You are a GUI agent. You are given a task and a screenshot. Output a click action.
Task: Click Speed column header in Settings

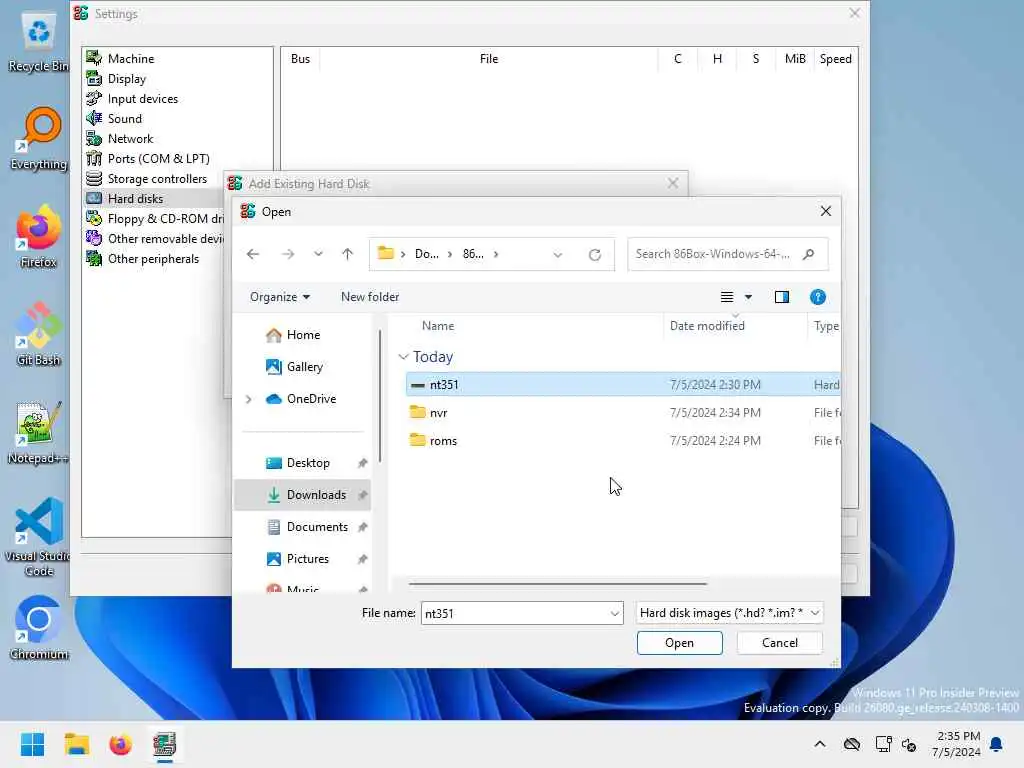835,59
